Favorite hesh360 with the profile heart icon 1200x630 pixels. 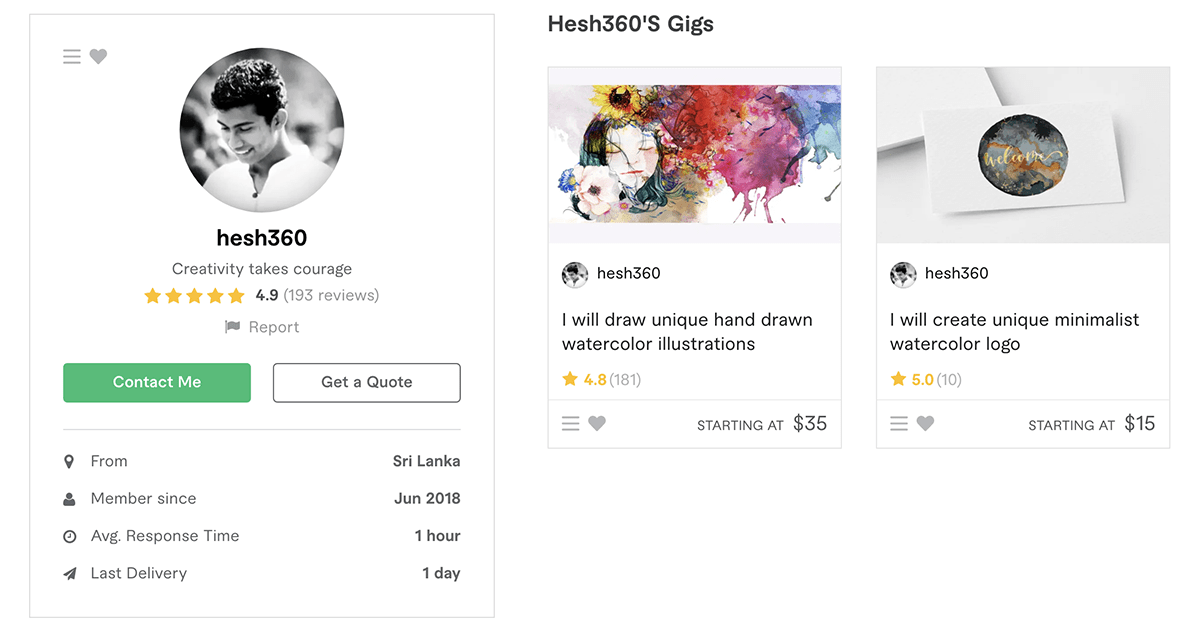(98, 57)
